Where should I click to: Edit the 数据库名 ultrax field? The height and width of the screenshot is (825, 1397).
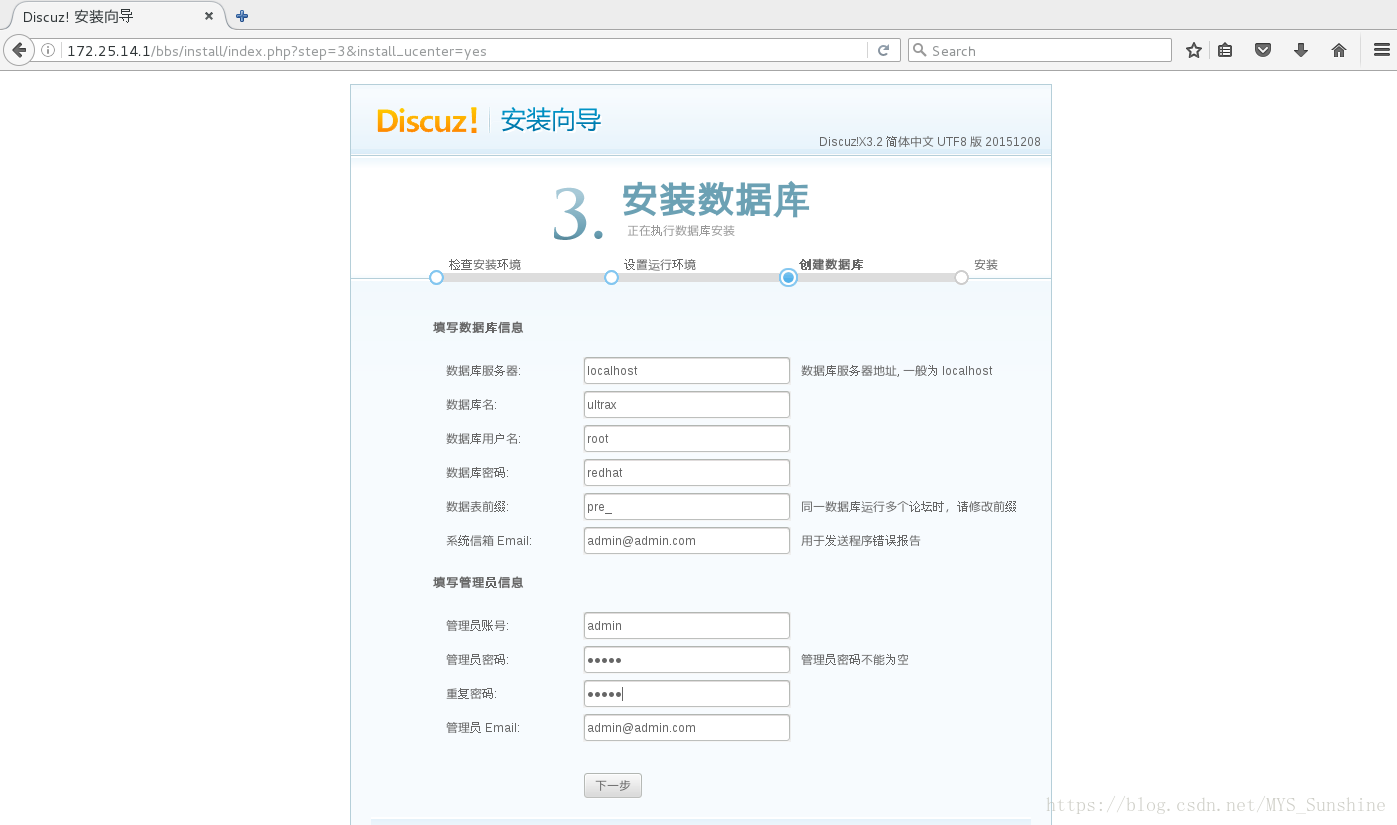pos(687,404)
